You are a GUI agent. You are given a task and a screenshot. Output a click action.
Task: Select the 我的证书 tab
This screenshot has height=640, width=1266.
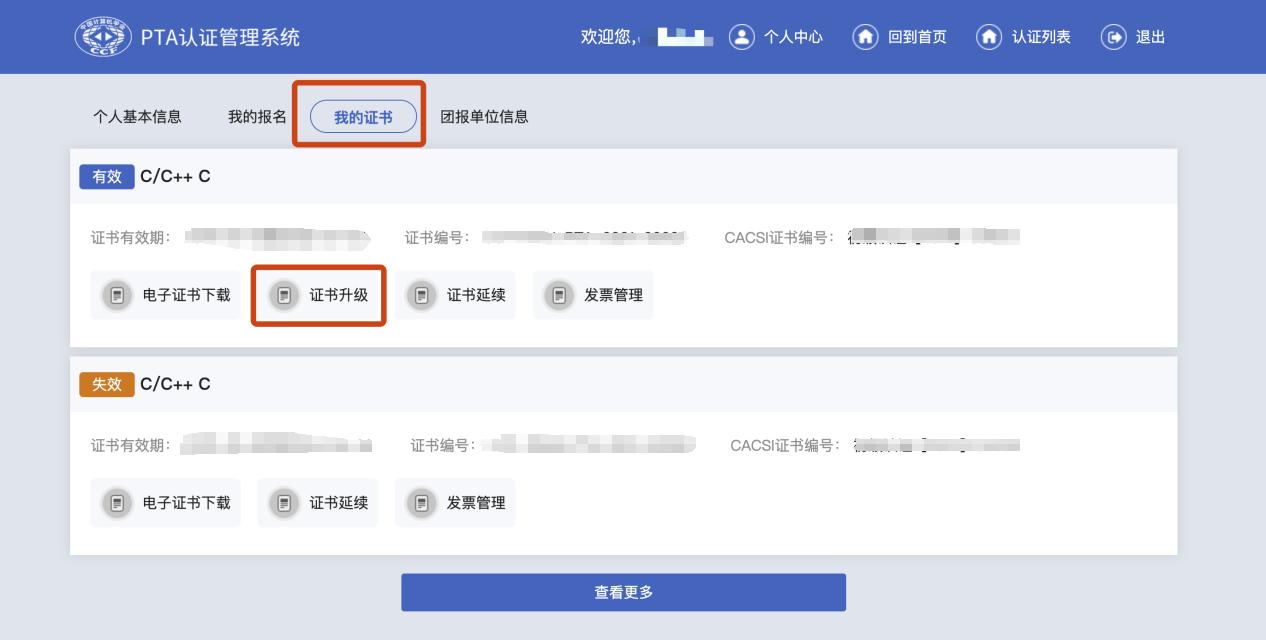pyautogui.click(x=363, y=117)
